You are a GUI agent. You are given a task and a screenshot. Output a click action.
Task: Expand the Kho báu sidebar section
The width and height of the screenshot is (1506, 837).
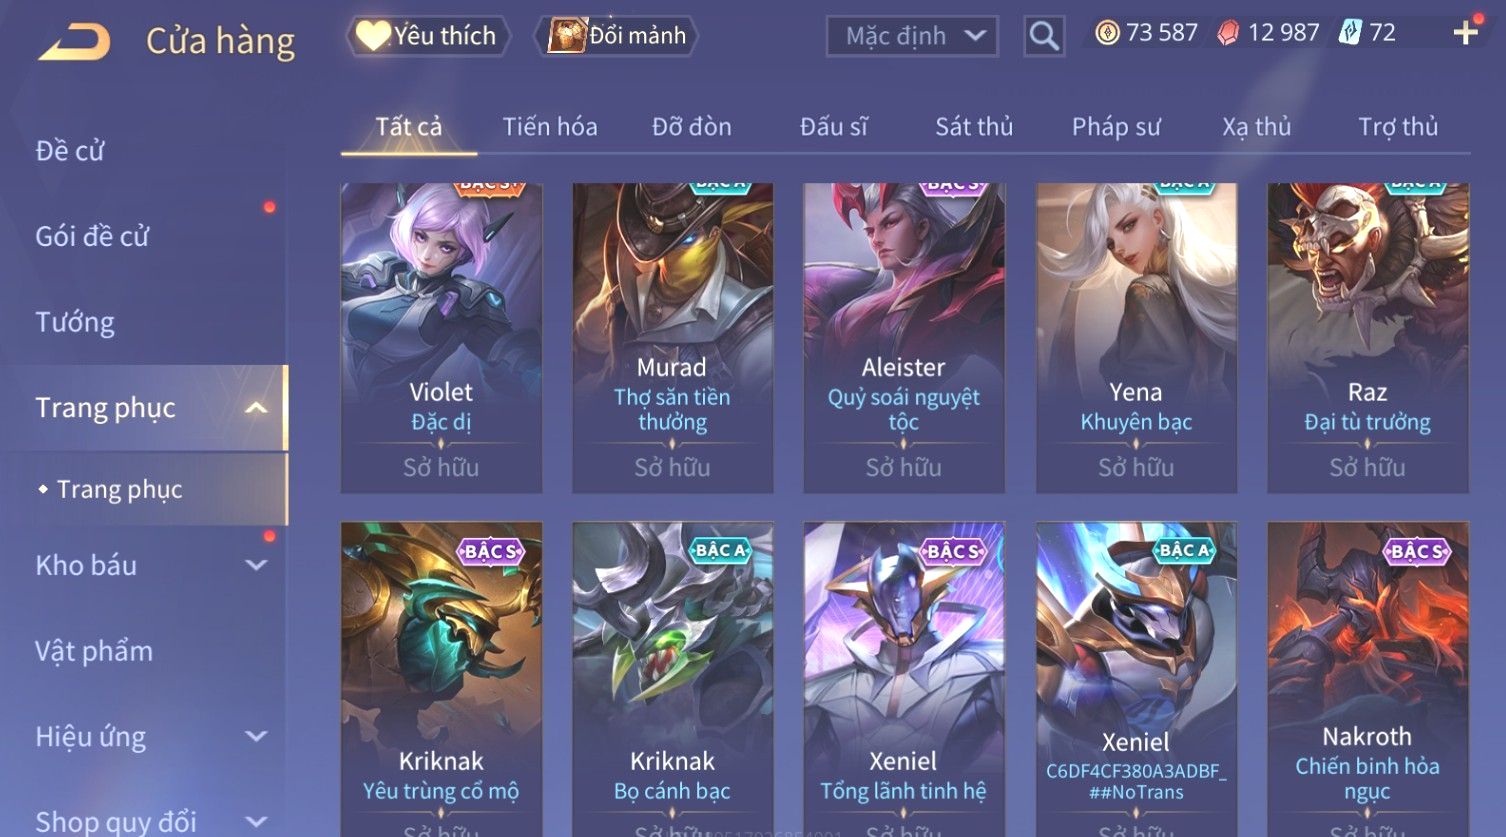click(256, 565)
